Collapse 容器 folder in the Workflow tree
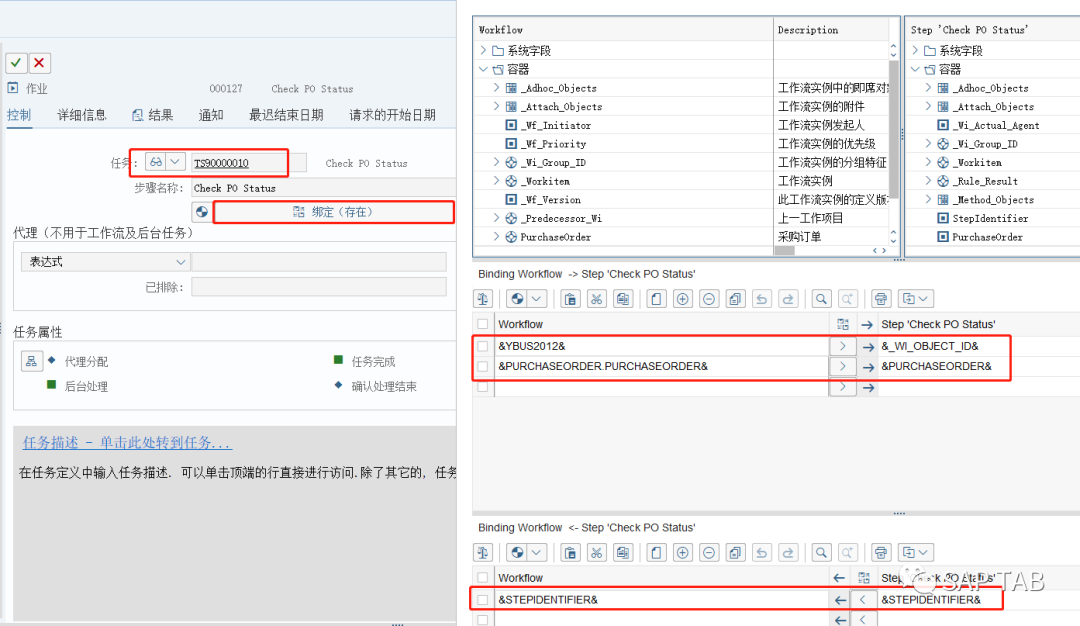1080x626 pixels. pos(483,69)
